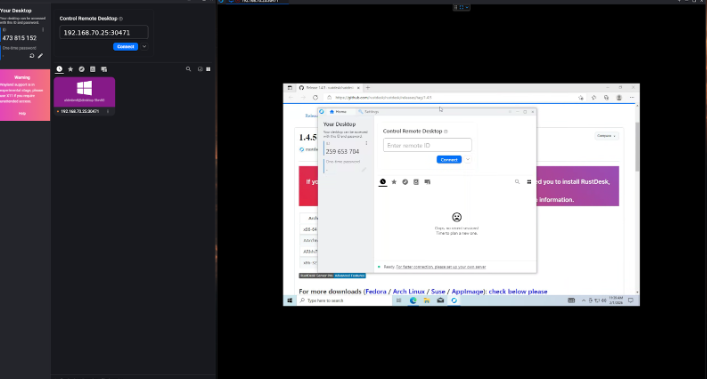Switch to Home tab in remote RustDesk
The height and width of the screenshot is (379, 707).
(338, 111)
